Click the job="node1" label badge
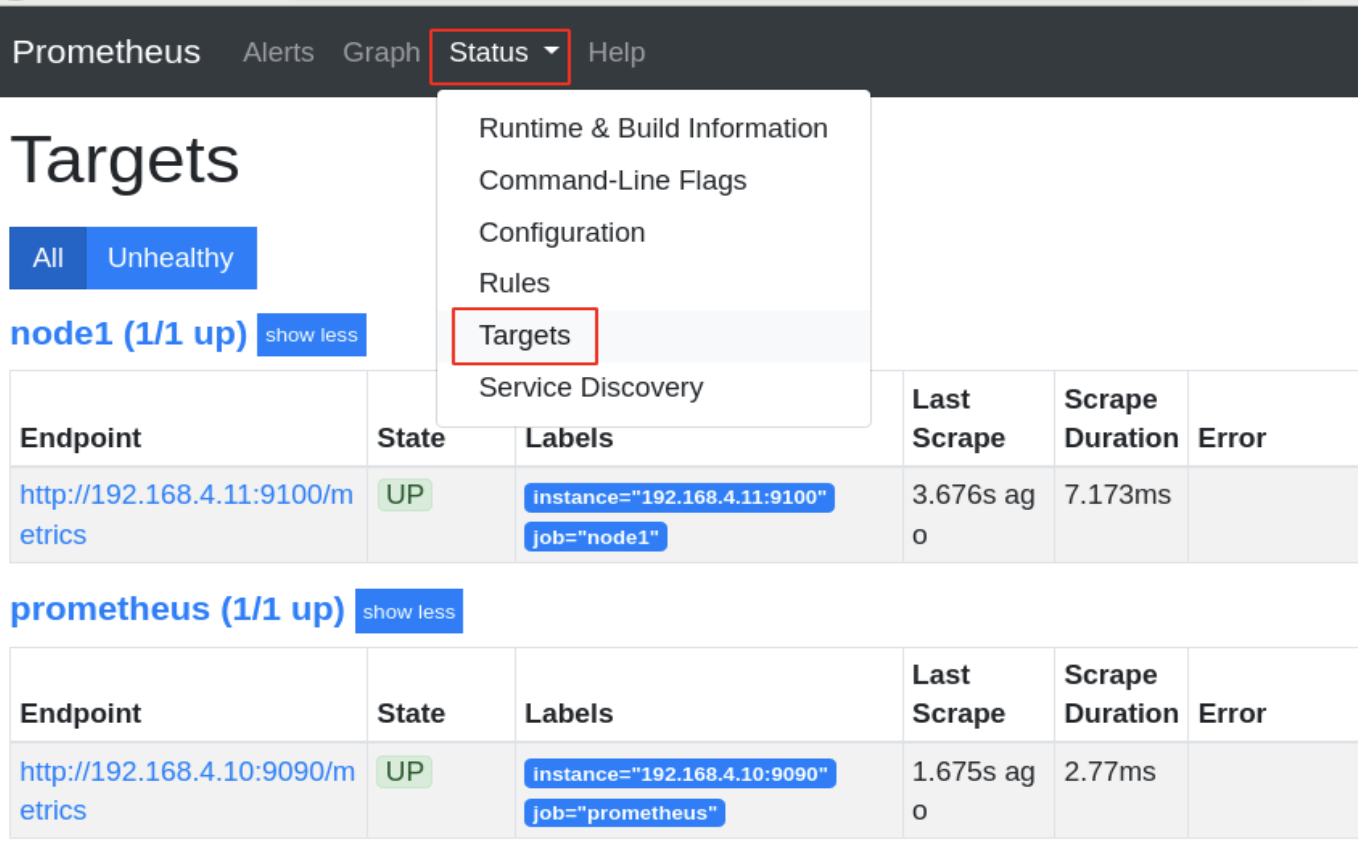This screenshot has height=846, width=1358. pyautogui.click(x=595, y=537)
